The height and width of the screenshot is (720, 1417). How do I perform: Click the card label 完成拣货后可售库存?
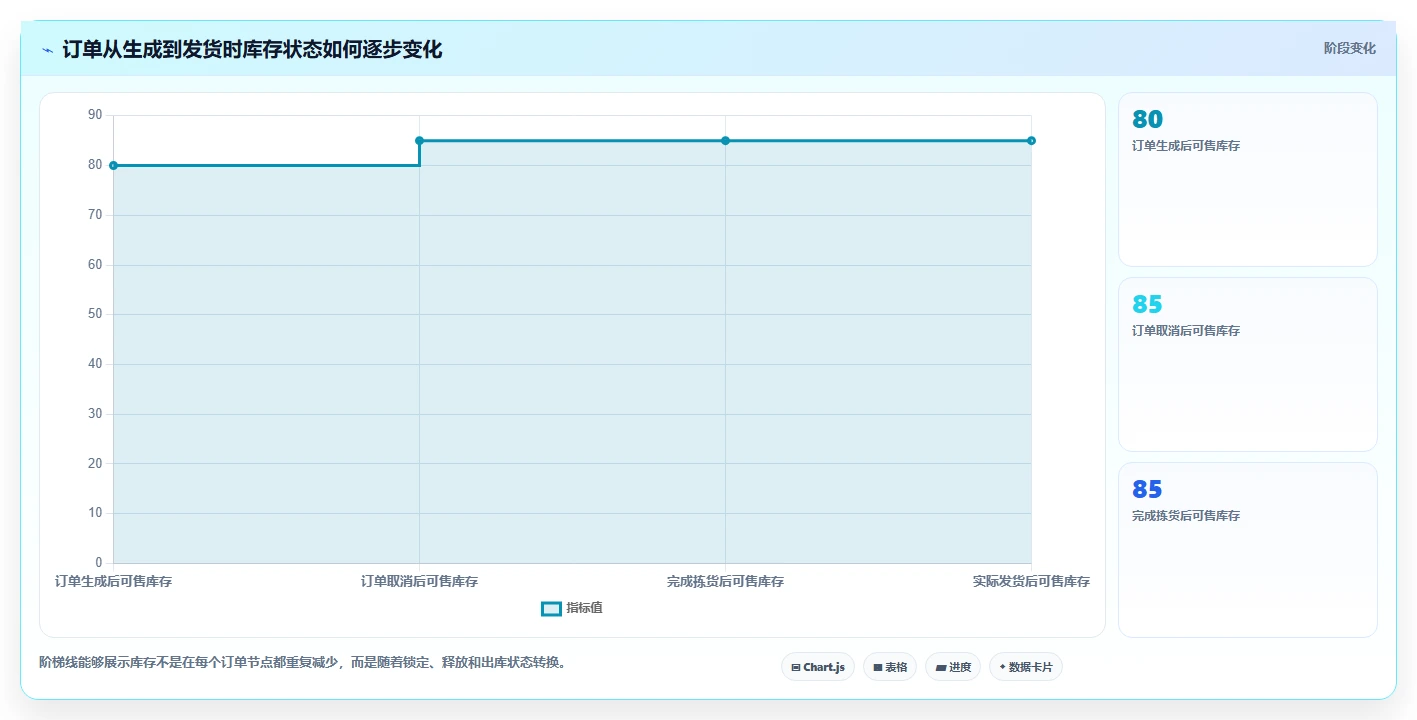[1186, 516]
